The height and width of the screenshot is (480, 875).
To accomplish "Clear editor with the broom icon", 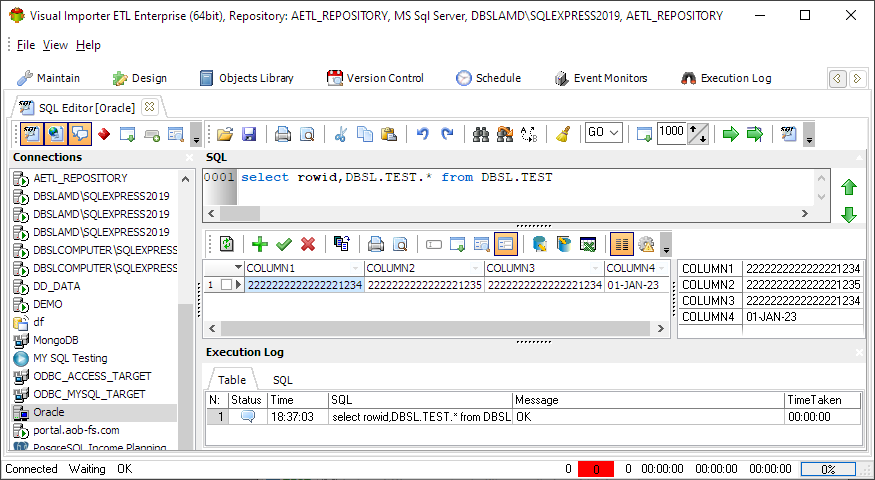I will (x=563, y=134).
